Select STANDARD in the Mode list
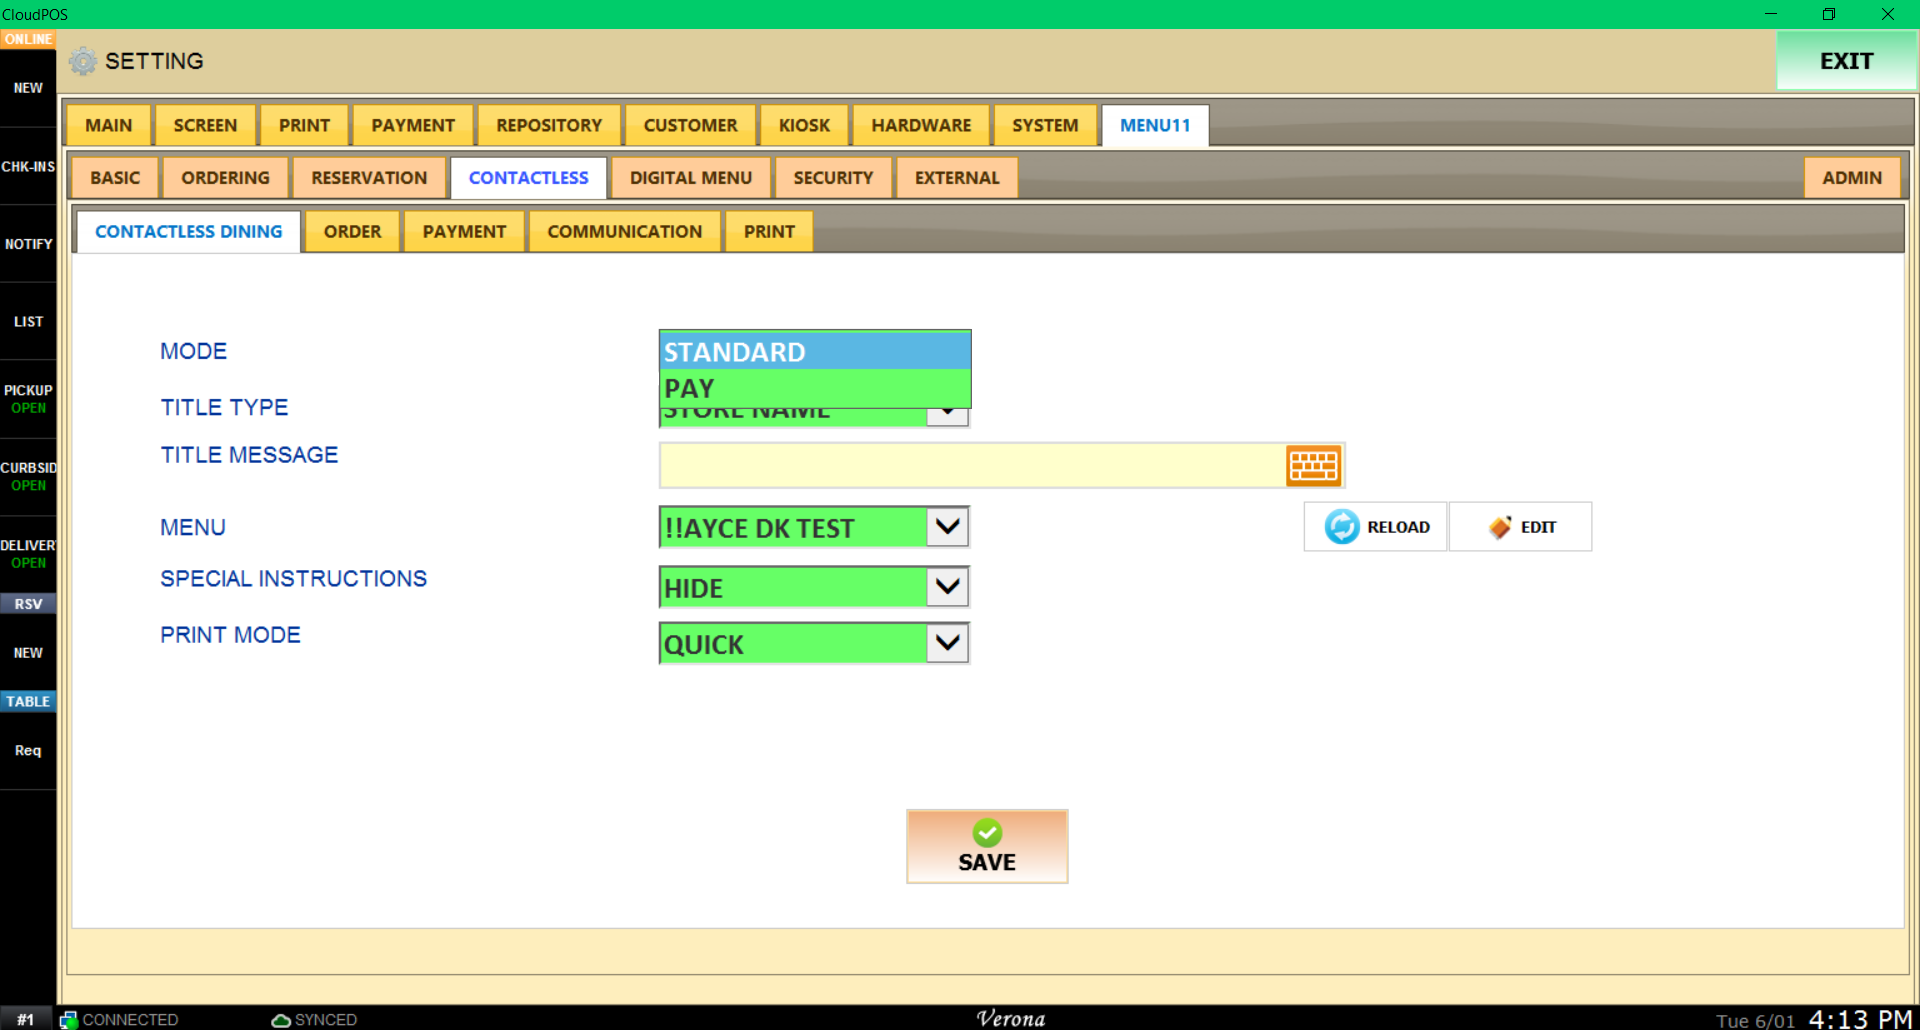1920x1030 pixels. (x=815, y=352)
